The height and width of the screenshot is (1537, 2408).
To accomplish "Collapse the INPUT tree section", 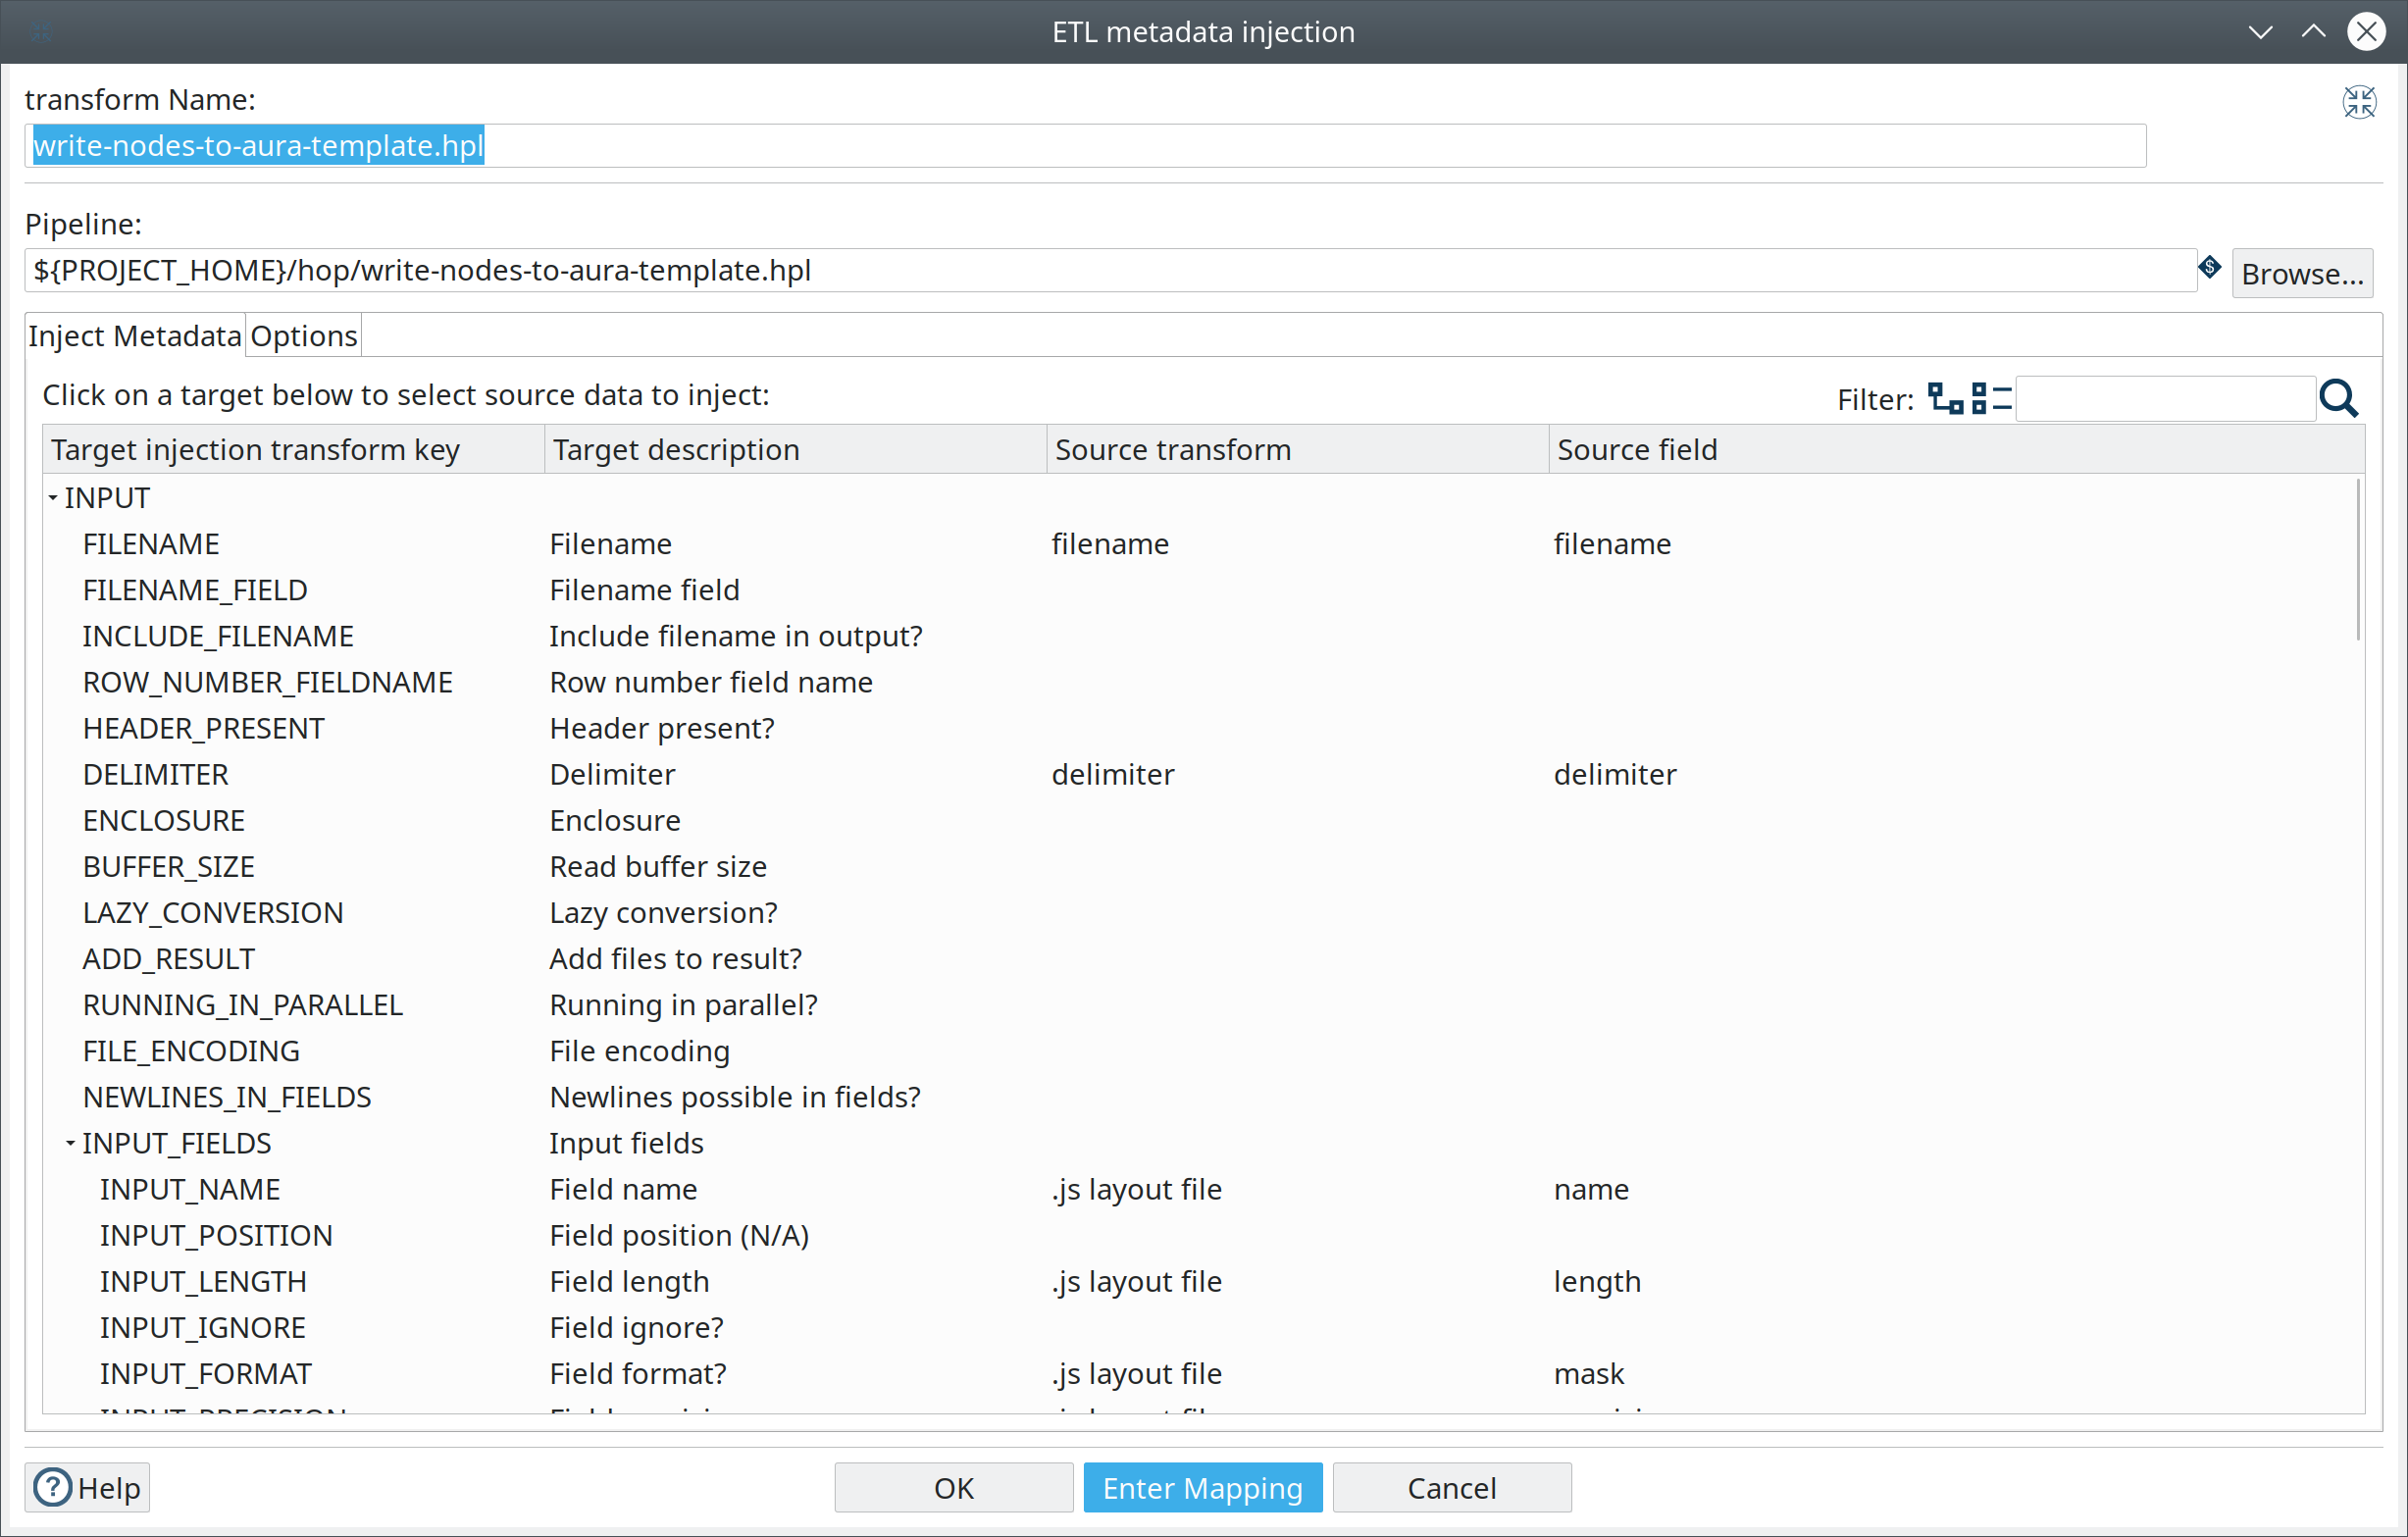I will 52,497.
